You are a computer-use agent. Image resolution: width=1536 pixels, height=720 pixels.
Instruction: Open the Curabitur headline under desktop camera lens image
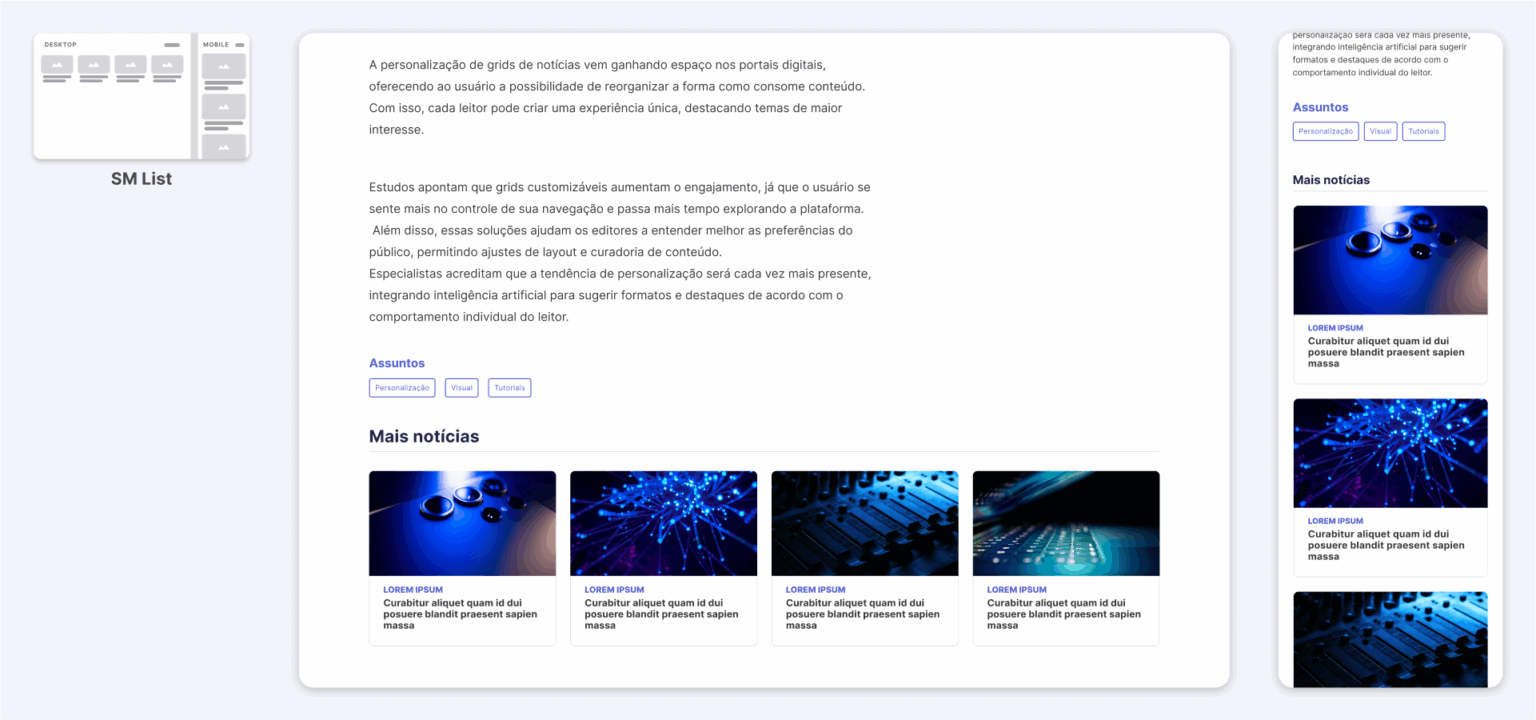(460, 614)
